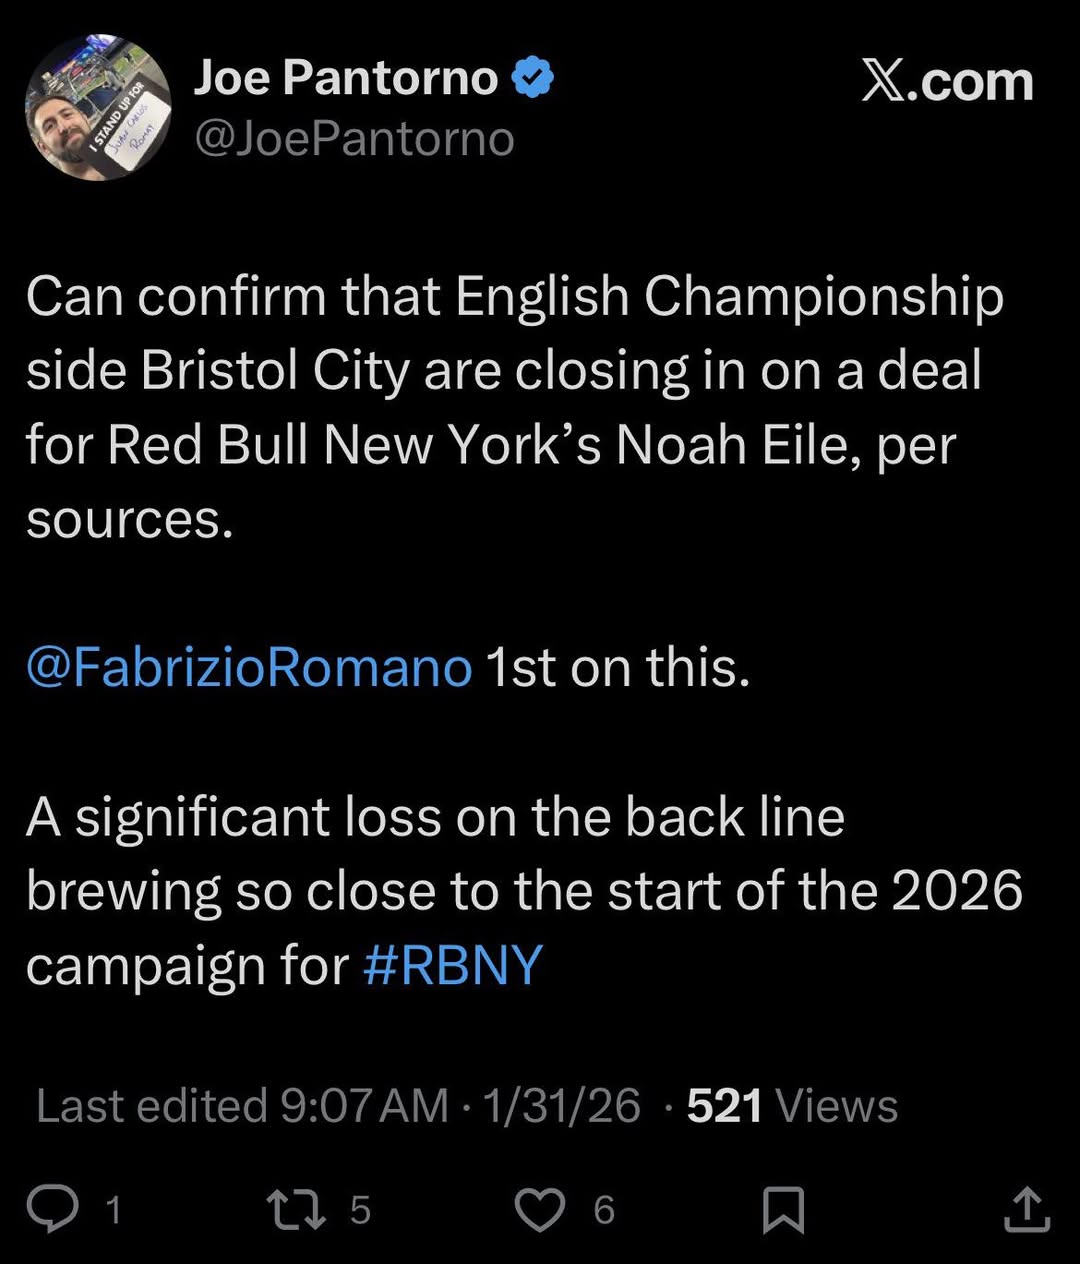Open the @FabrizioRomano mention
The image size is (1080, 1264).
point(249,667)
